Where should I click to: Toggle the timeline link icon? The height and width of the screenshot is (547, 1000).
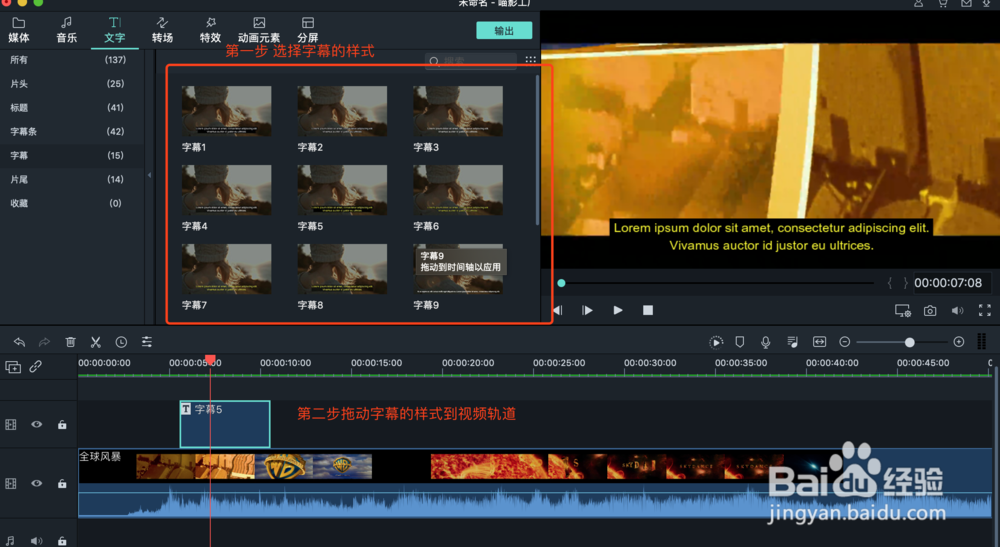(36, 367)
